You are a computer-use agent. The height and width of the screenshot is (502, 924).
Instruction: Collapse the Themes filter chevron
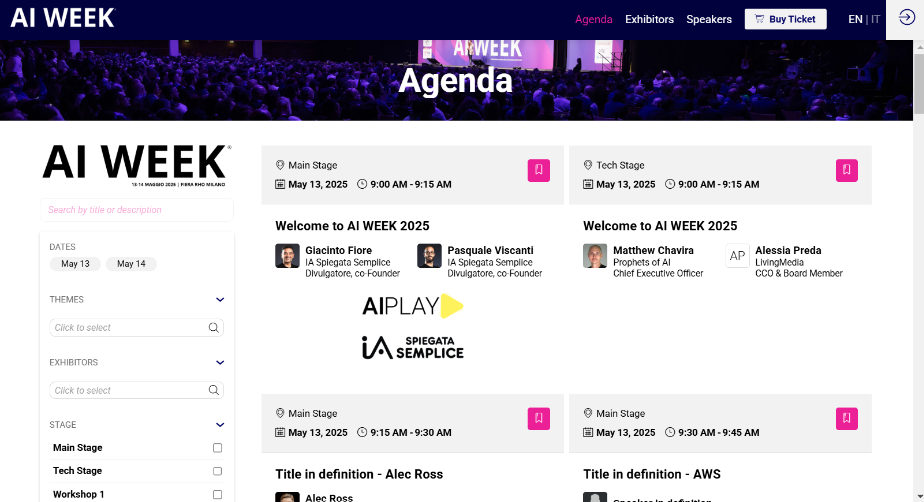click(x=220, y=300)
